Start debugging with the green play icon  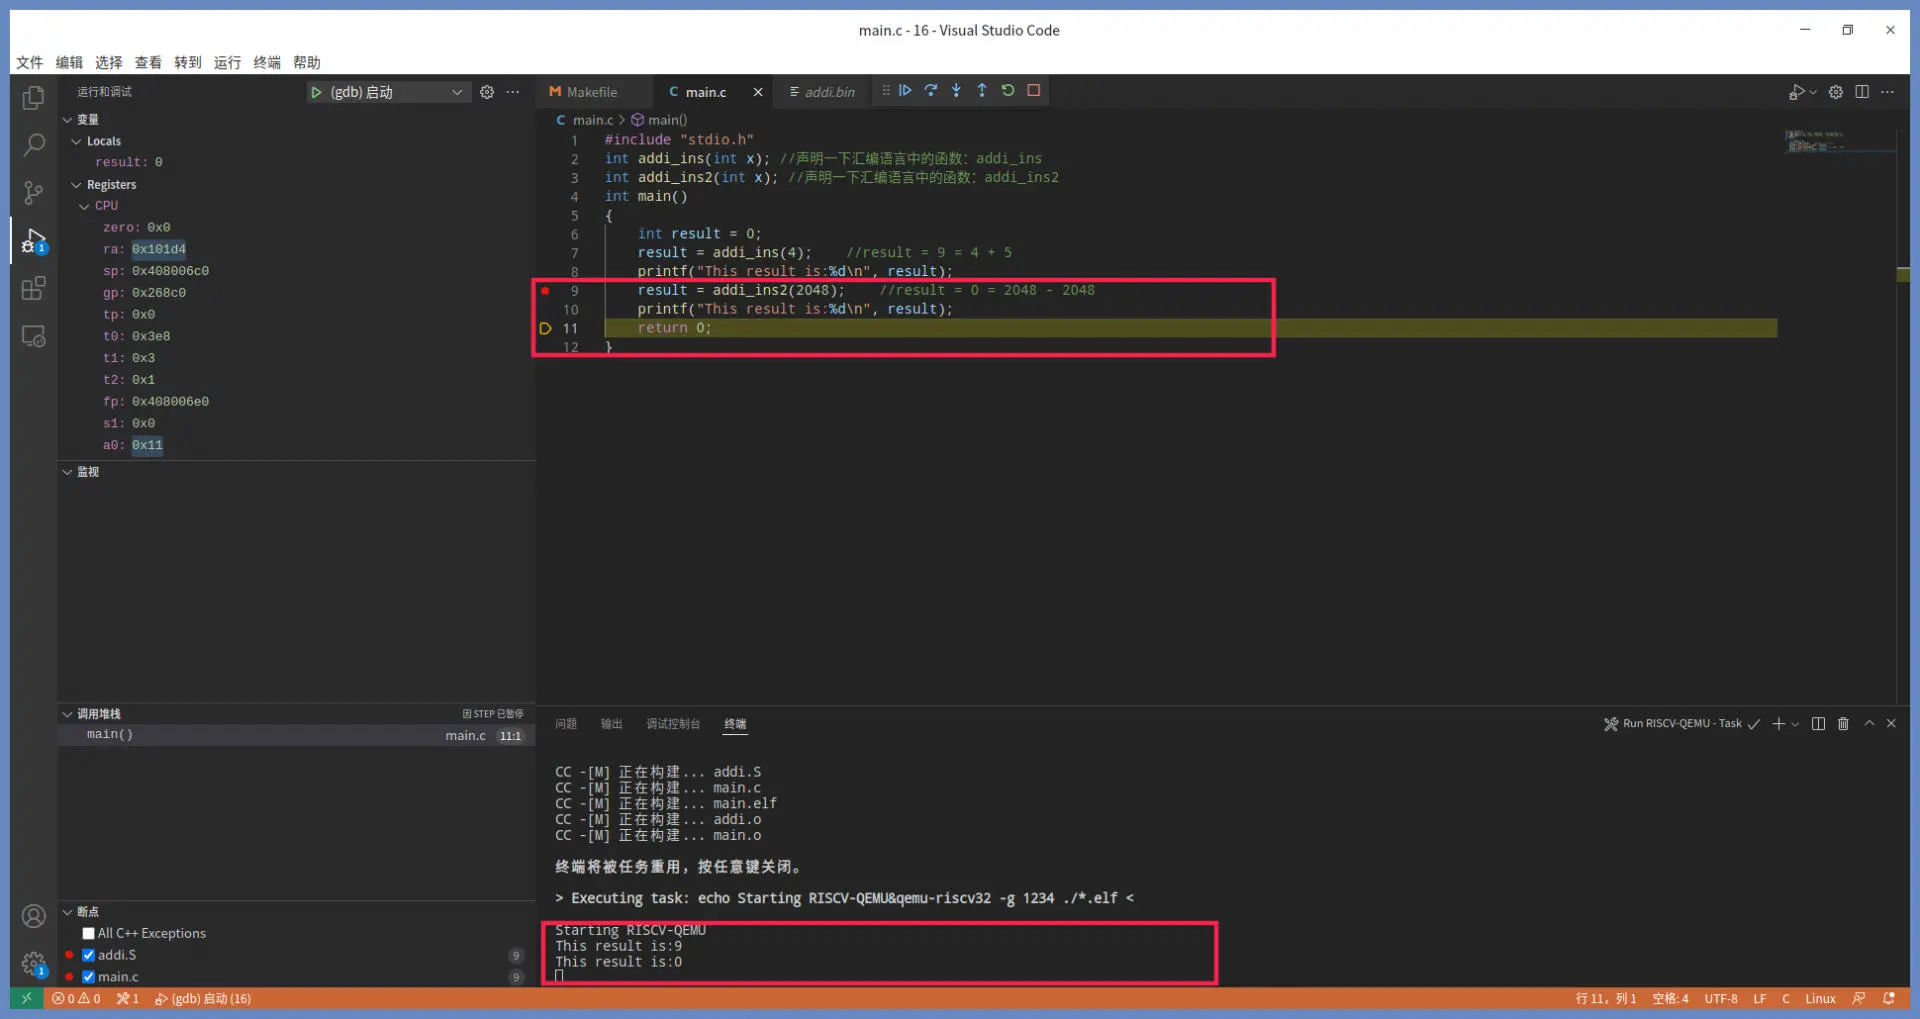pyautogui.click(x=316, y=92)
